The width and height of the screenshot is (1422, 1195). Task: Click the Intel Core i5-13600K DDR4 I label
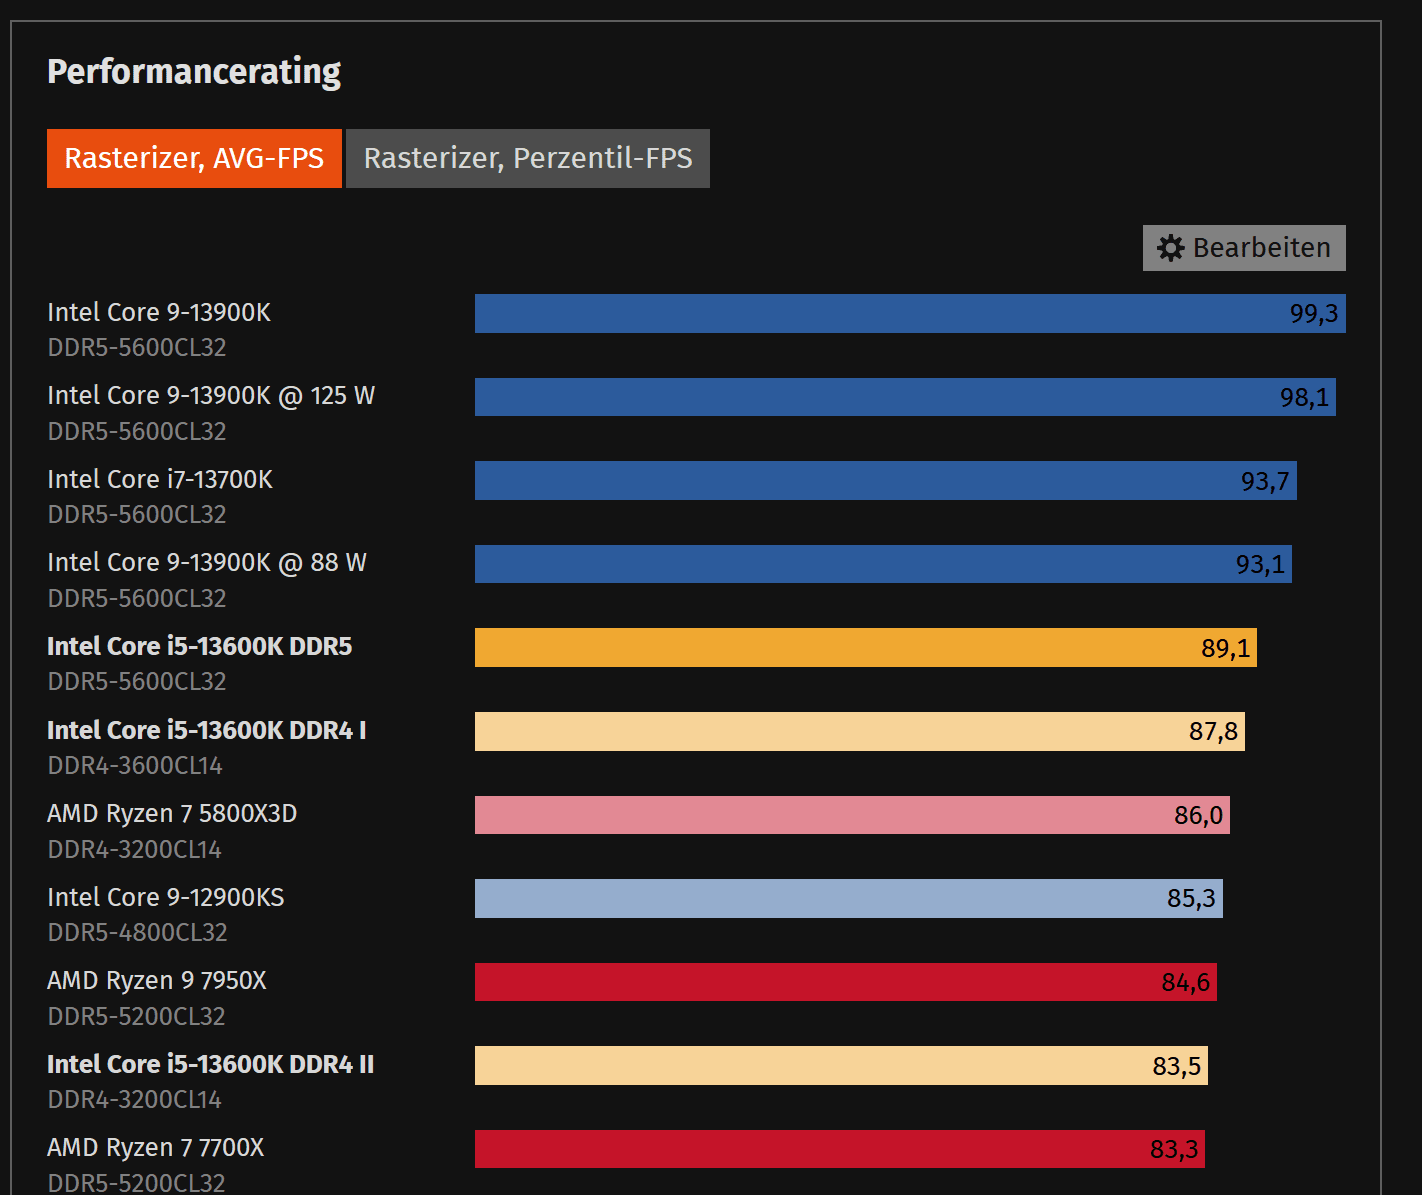click(207, 730)
